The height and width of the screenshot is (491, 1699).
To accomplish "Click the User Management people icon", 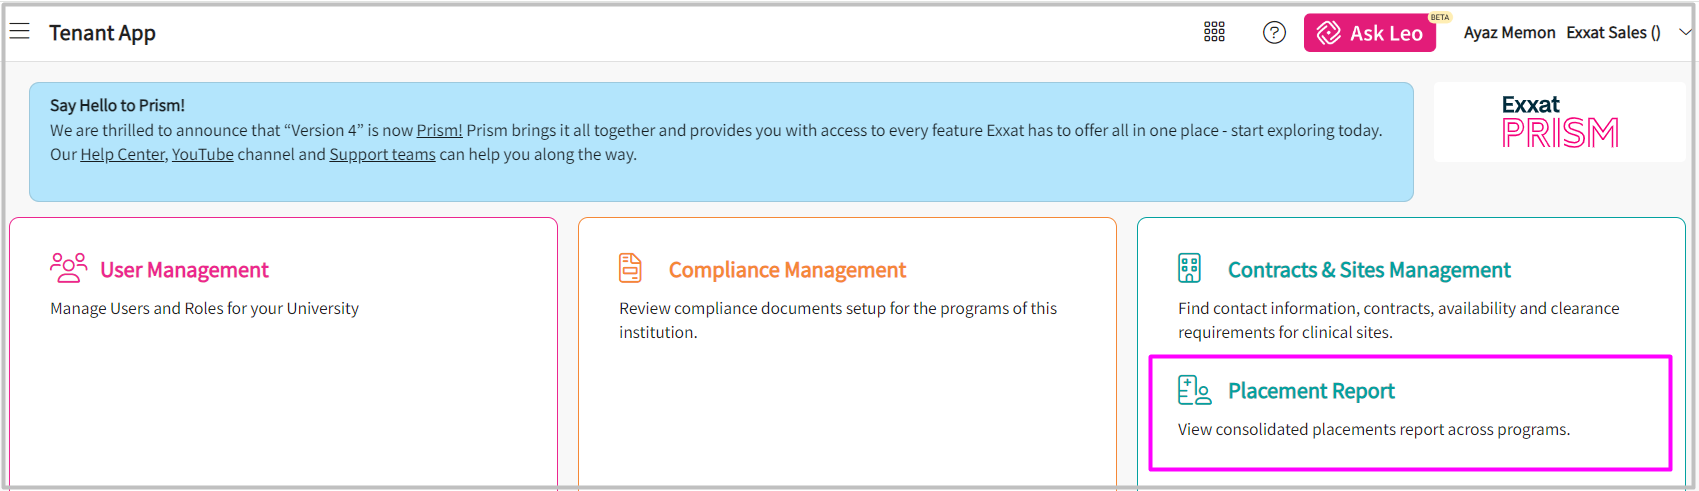I will click(68, 268).
